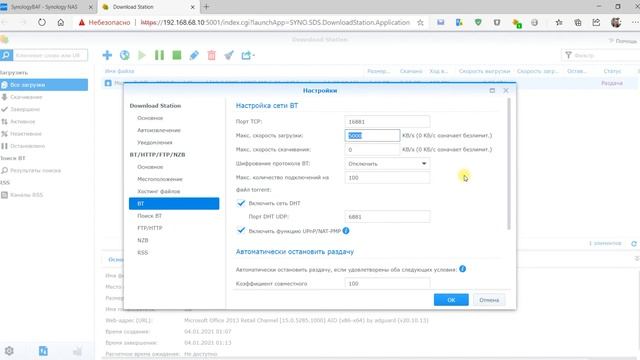Screen dimensions: 640x360
Task: Click the green Stop square icon
Action: point(177,55)
